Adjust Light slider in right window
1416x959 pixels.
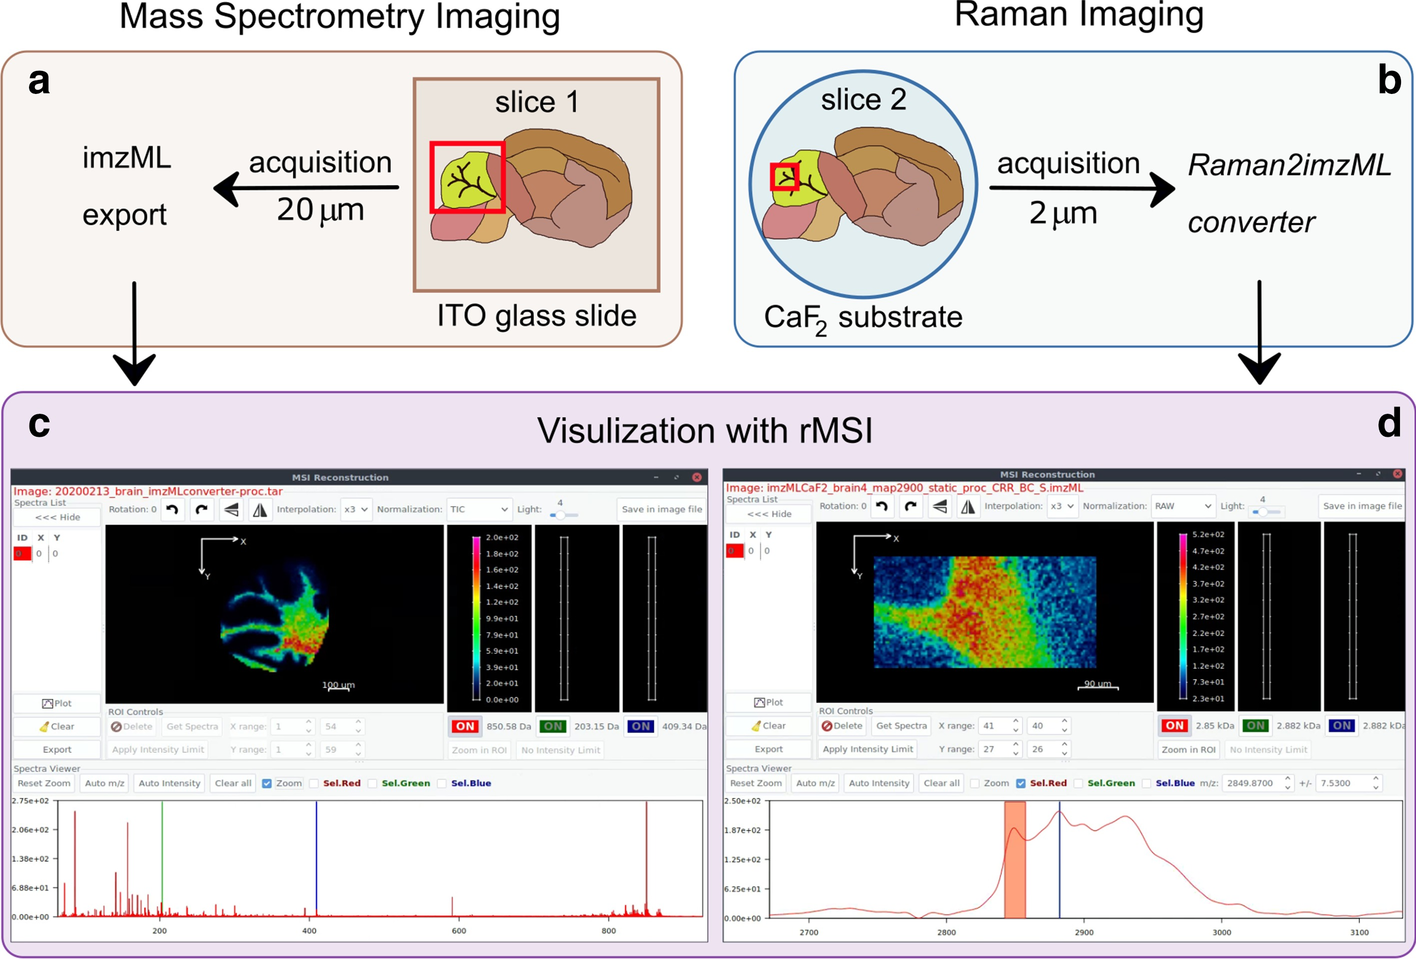[x=1266, y=512]
